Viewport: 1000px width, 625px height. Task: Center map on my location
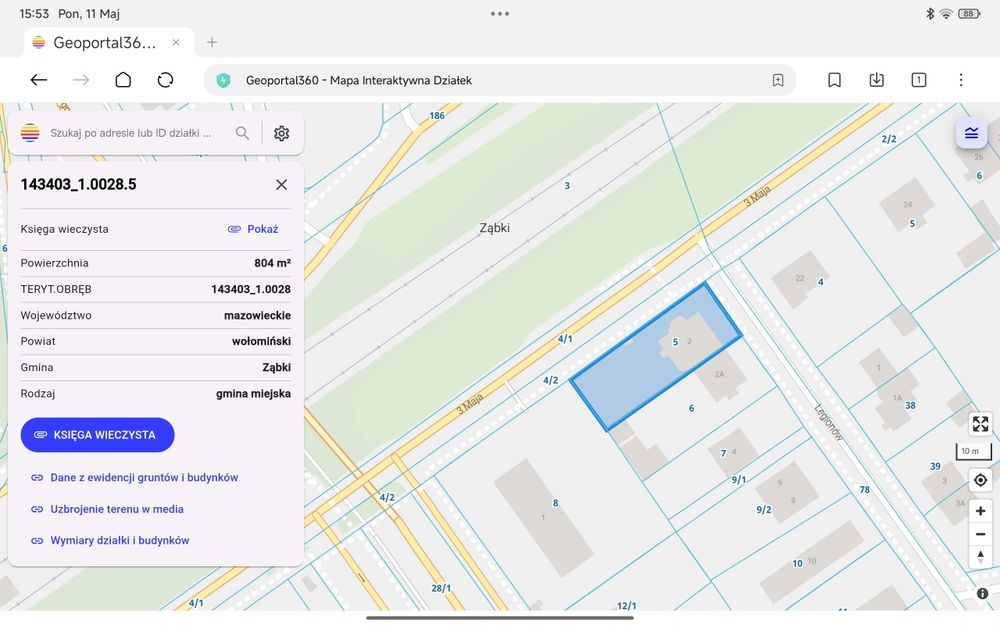tap(980, 480)
